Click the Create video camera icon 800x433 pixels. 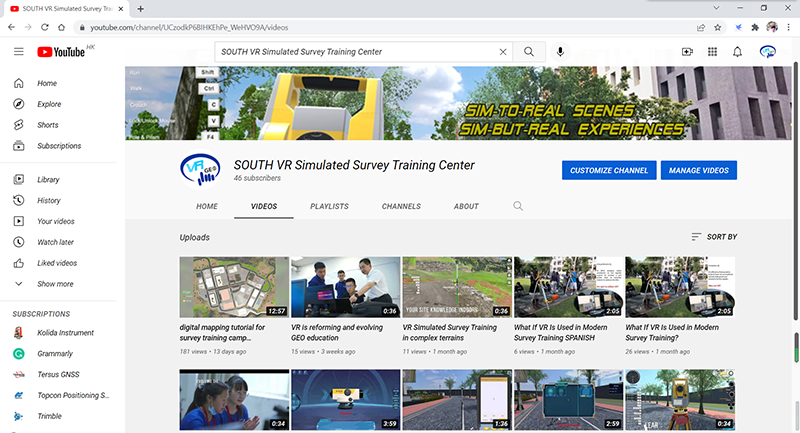pyautogui.click(x=687, y=52)
